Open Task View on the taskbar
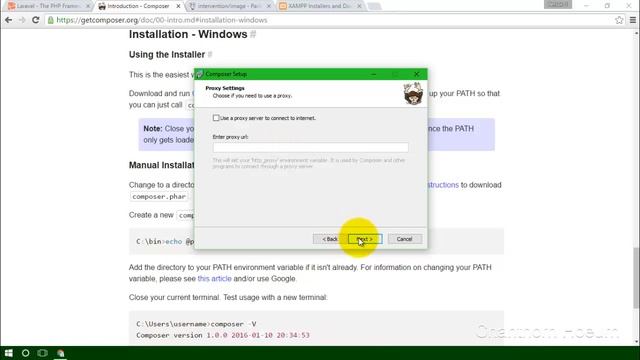Viewport: 640px width, 360px height. 42,353
